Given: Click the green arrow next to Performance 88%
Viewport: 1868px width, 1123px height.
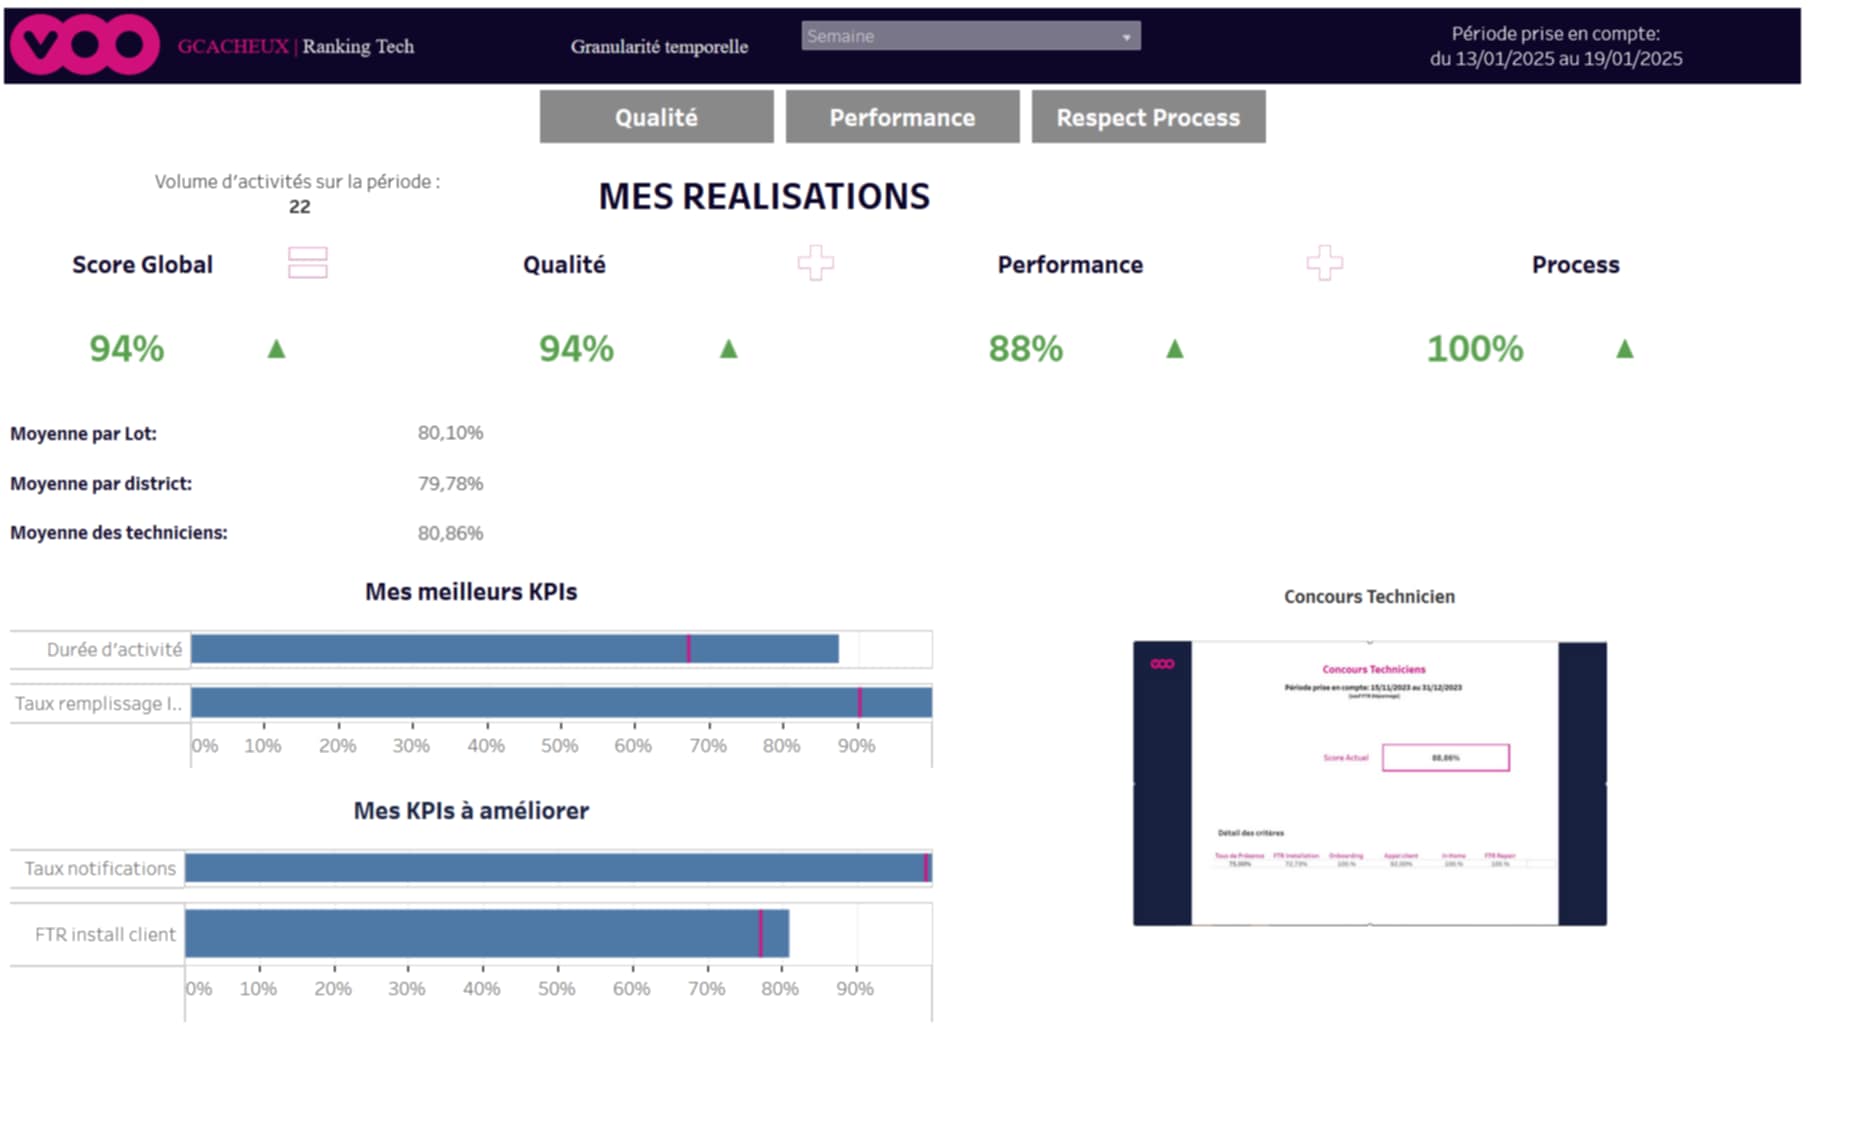Looking at the screenshot, I should [1175, 349].
